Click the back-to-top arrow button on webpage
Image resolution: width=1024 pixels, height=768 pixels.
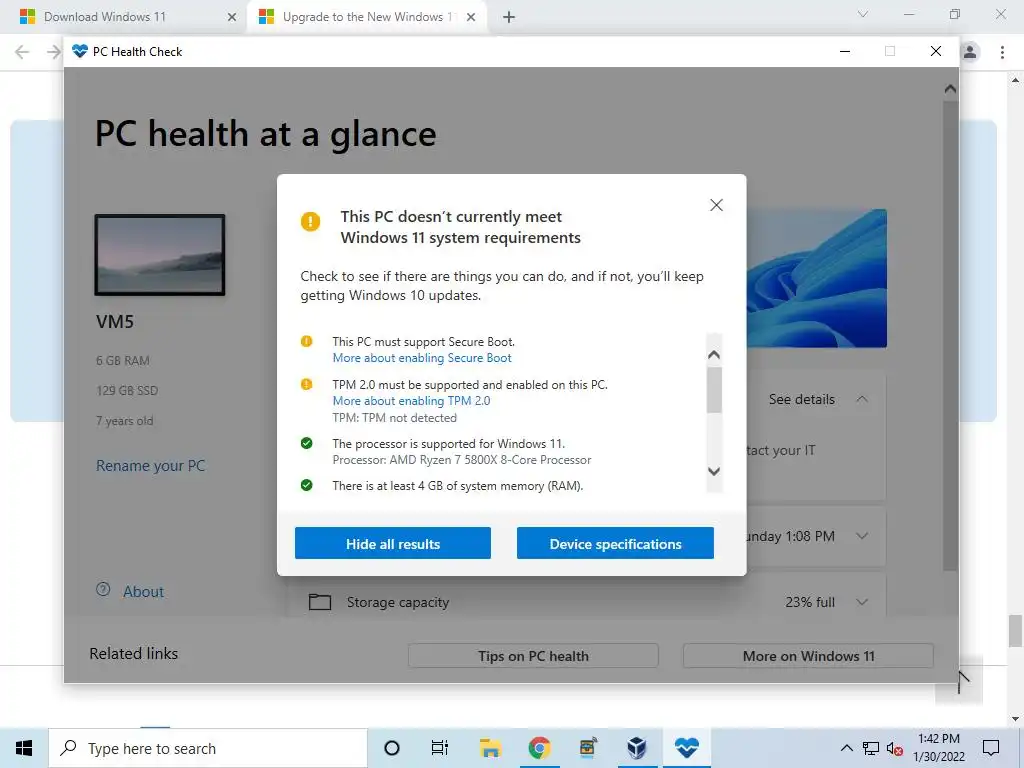[959, 682]
